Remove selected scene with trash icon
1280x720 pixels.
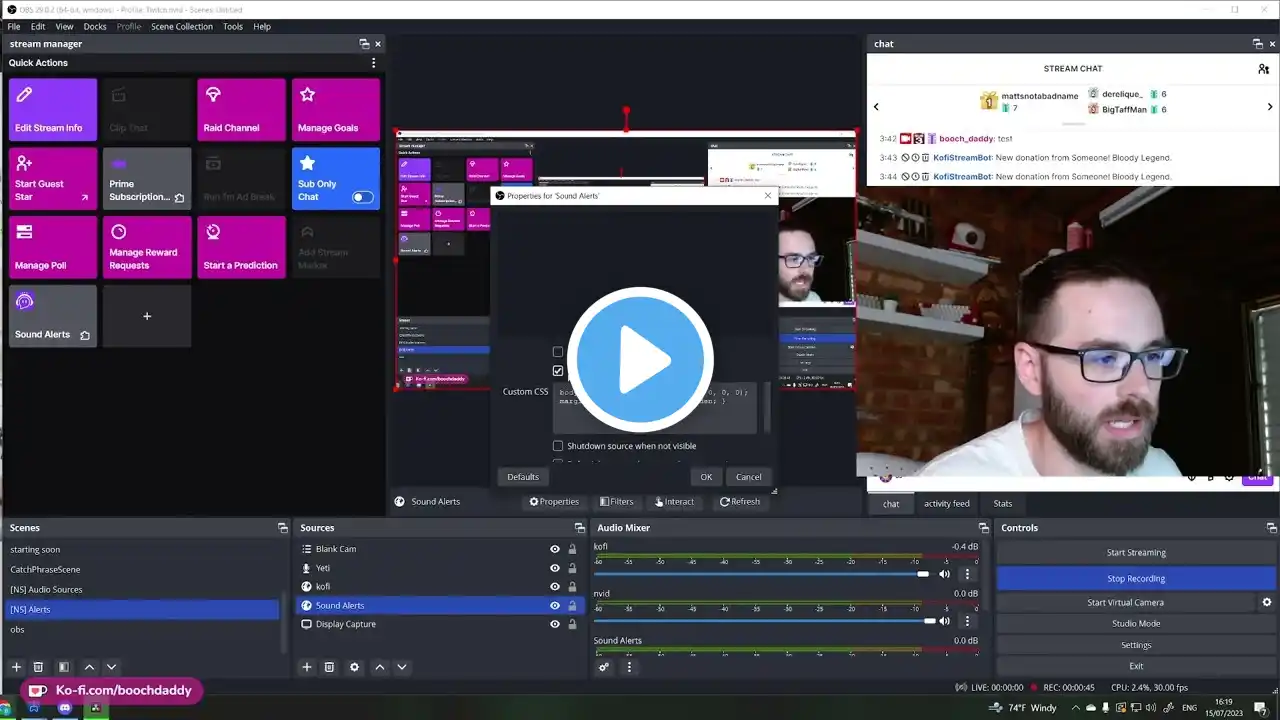click(38, 667)
